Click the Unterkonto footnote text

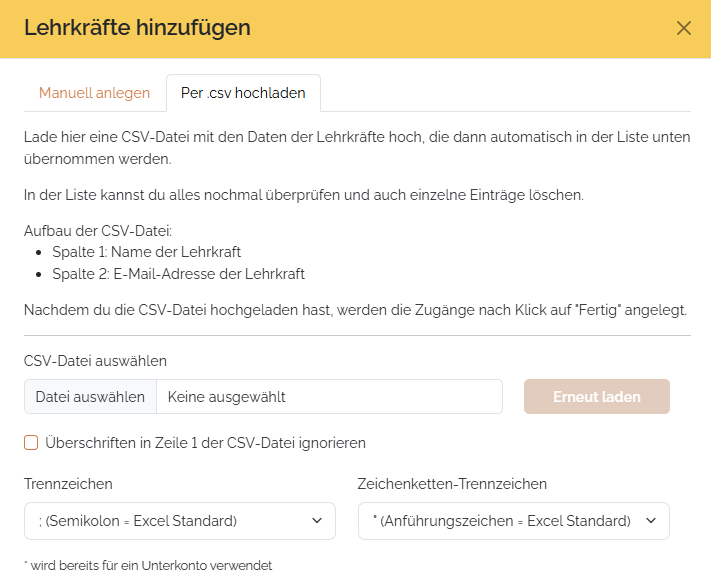[148, 566]
